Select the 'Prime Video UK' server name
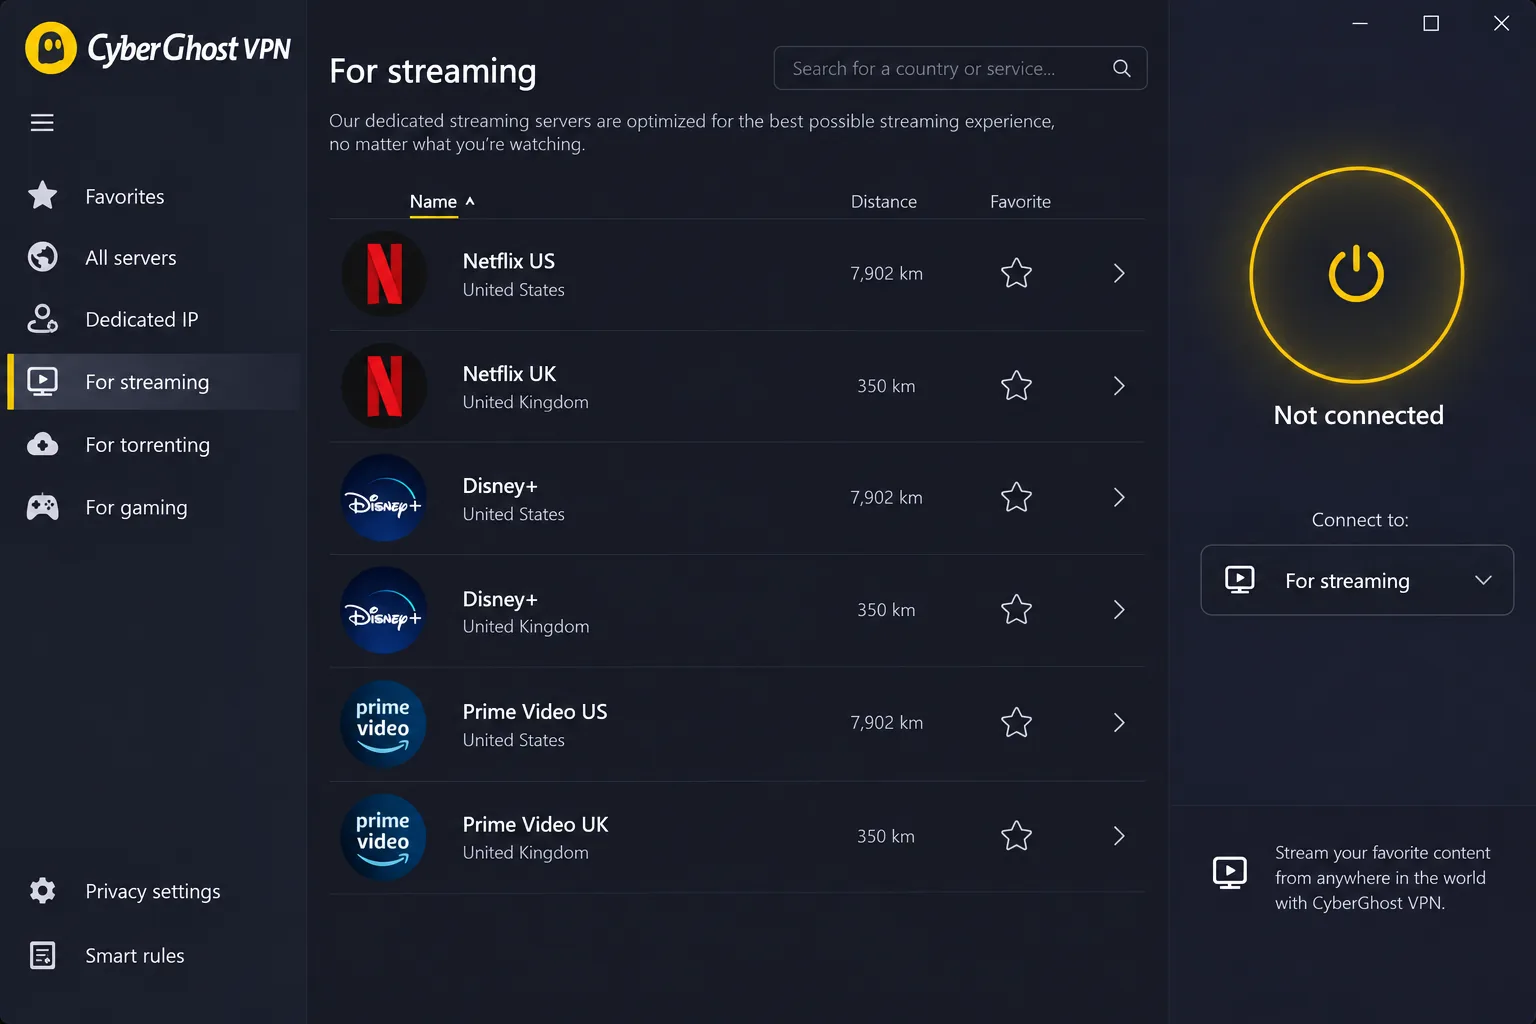 coord(535,824)
